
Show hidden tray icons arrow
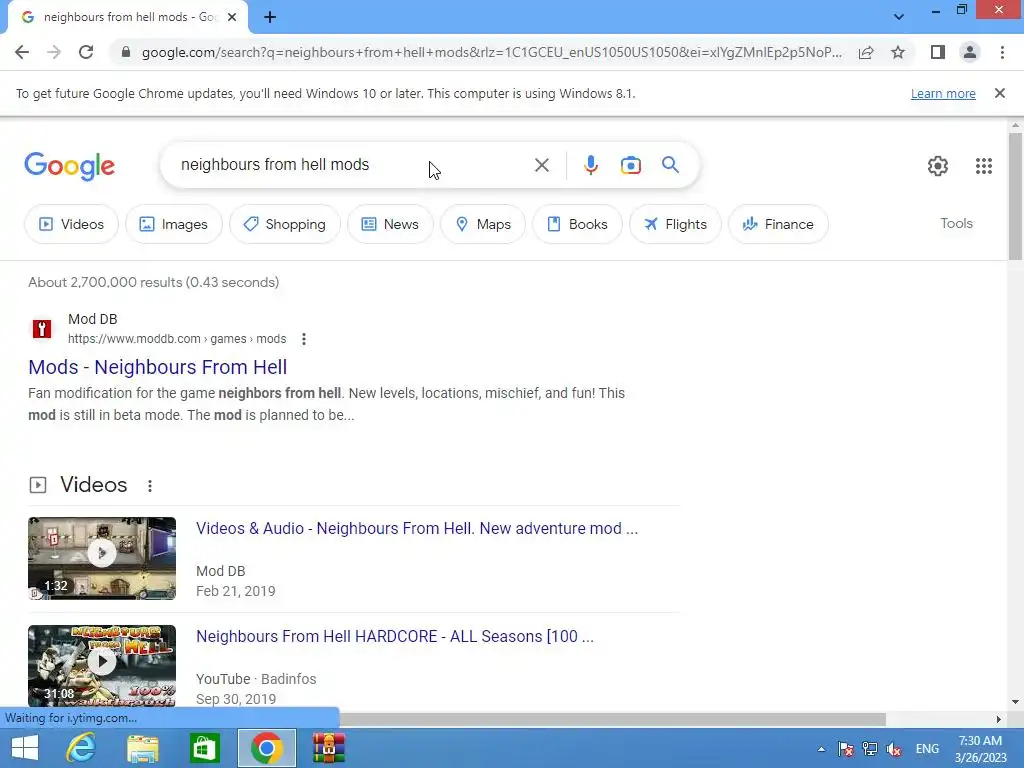[821, 749]
